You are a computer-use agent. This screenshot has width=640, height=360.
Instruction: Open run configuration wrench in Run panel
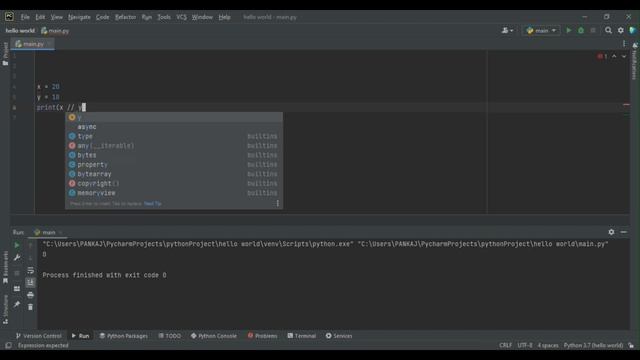[x=17, y=258]
